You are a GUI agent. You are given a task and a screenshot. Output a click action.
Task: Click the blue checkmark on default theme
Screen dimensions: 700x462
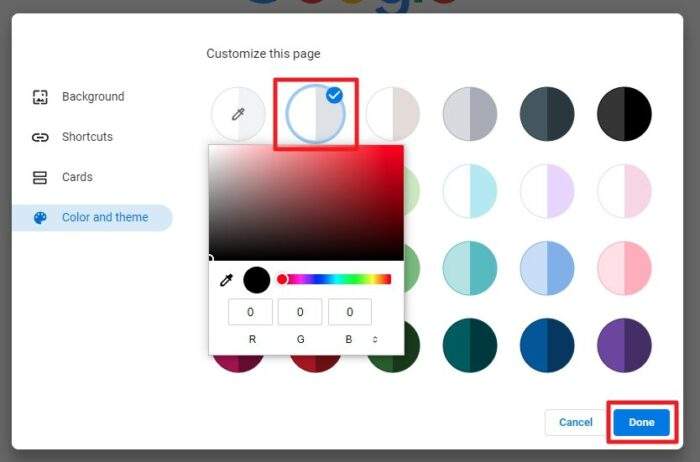tap(334, 95)
